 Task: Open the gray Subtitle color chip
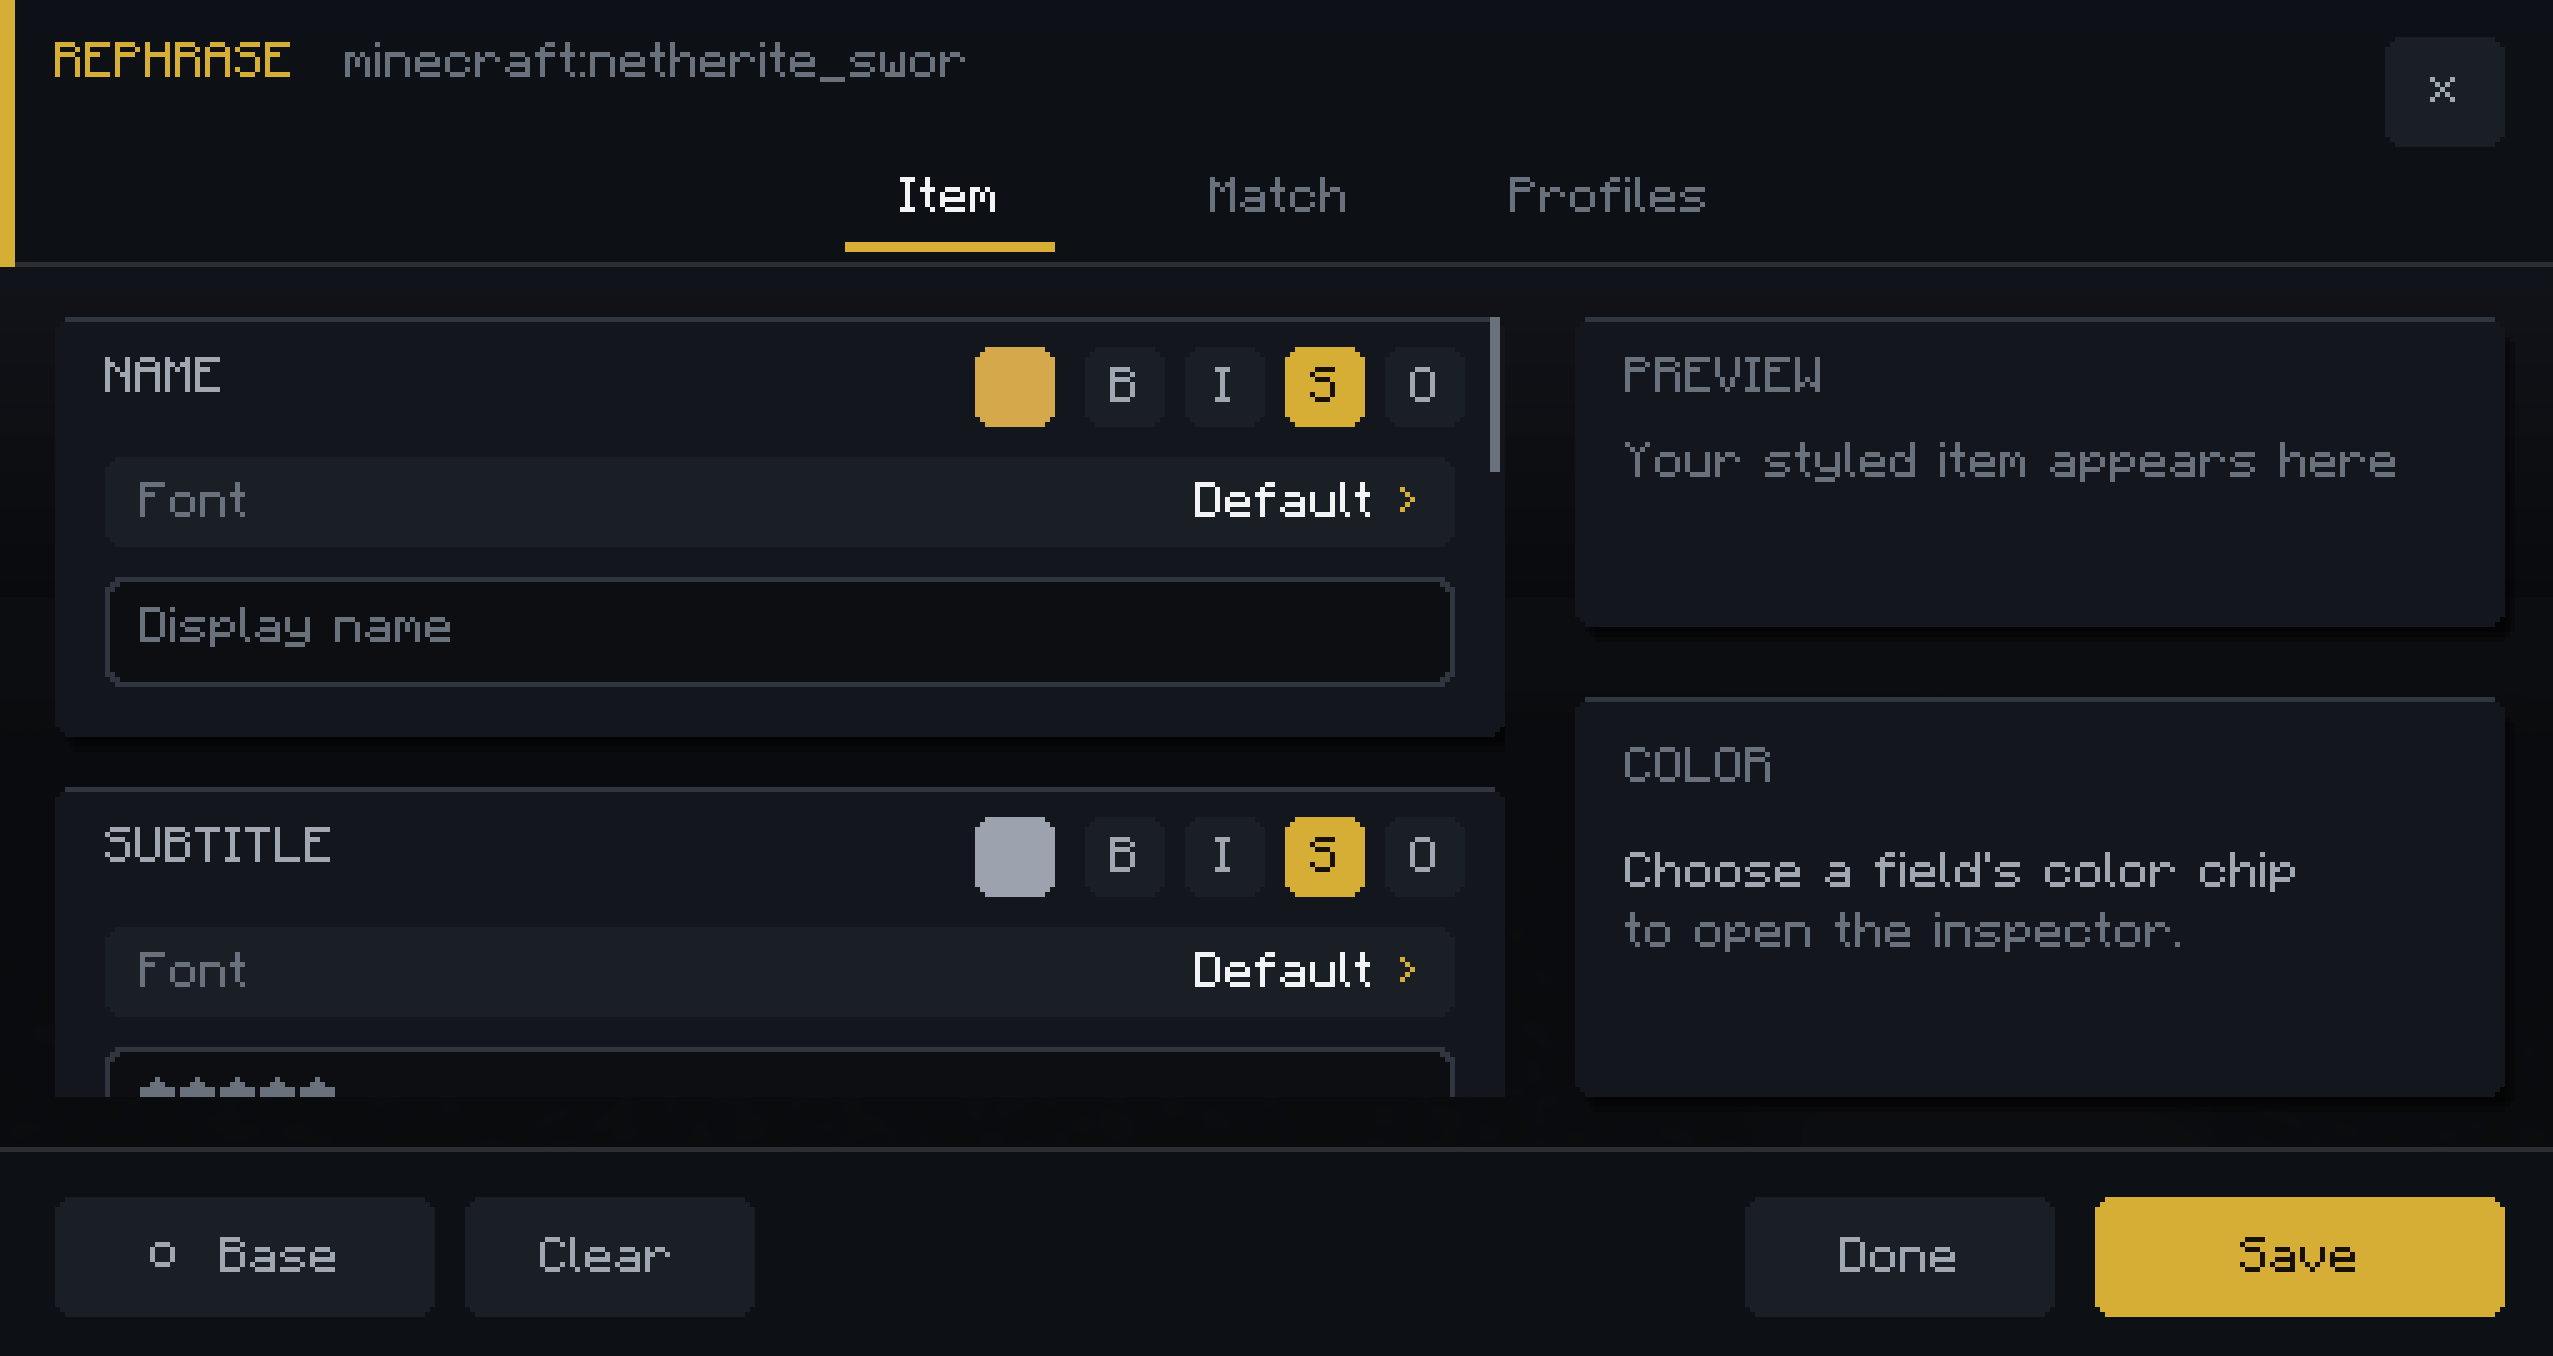[1014, 856]
